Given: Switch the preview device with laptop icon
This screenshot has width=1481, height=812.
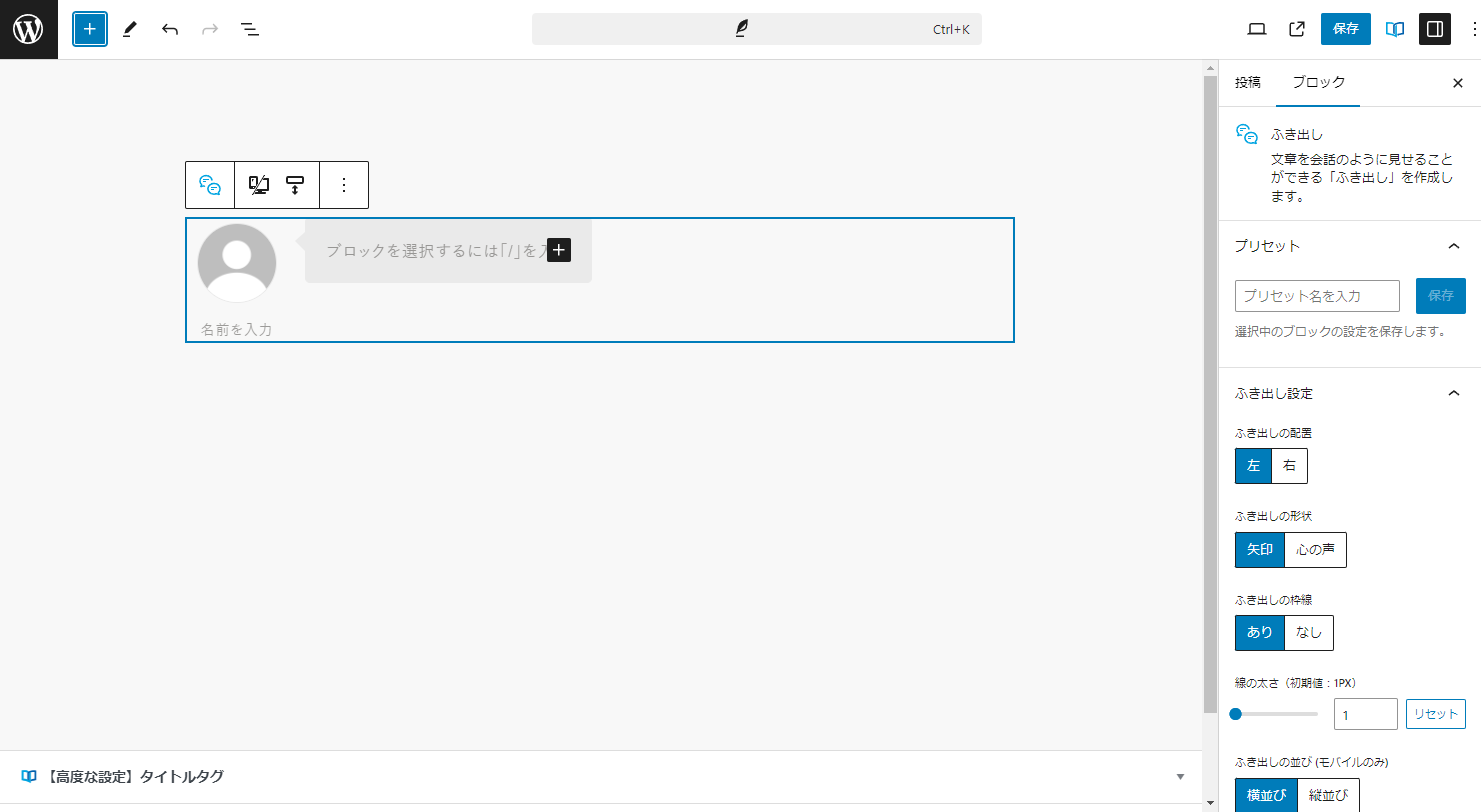Looking at the screenshot, I should coord(1257,29).
